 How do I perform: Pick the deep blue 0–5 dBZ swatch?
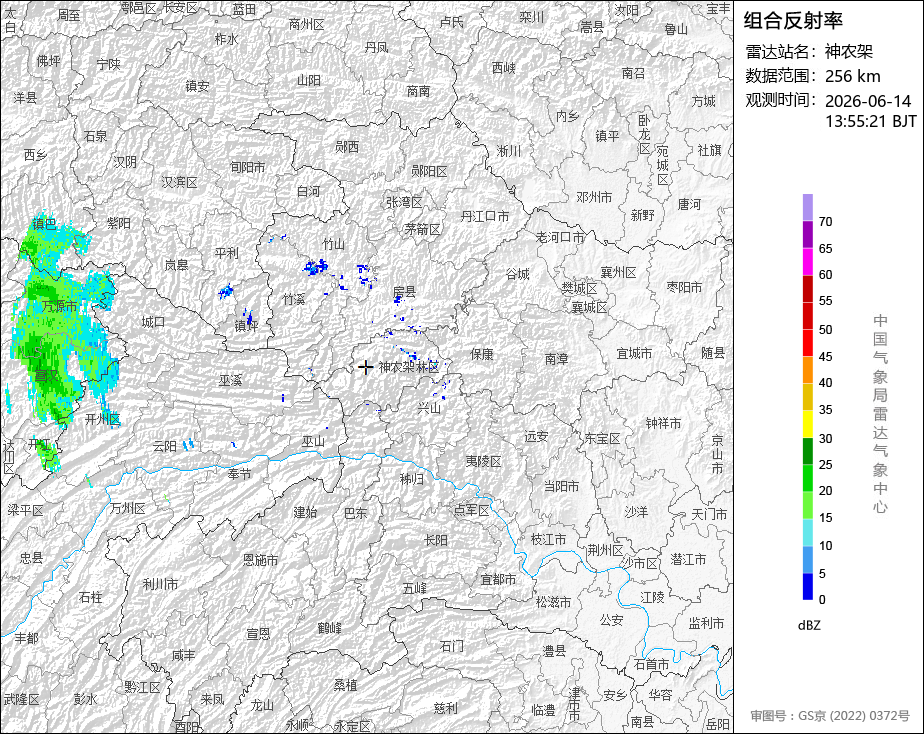(807, 587)
